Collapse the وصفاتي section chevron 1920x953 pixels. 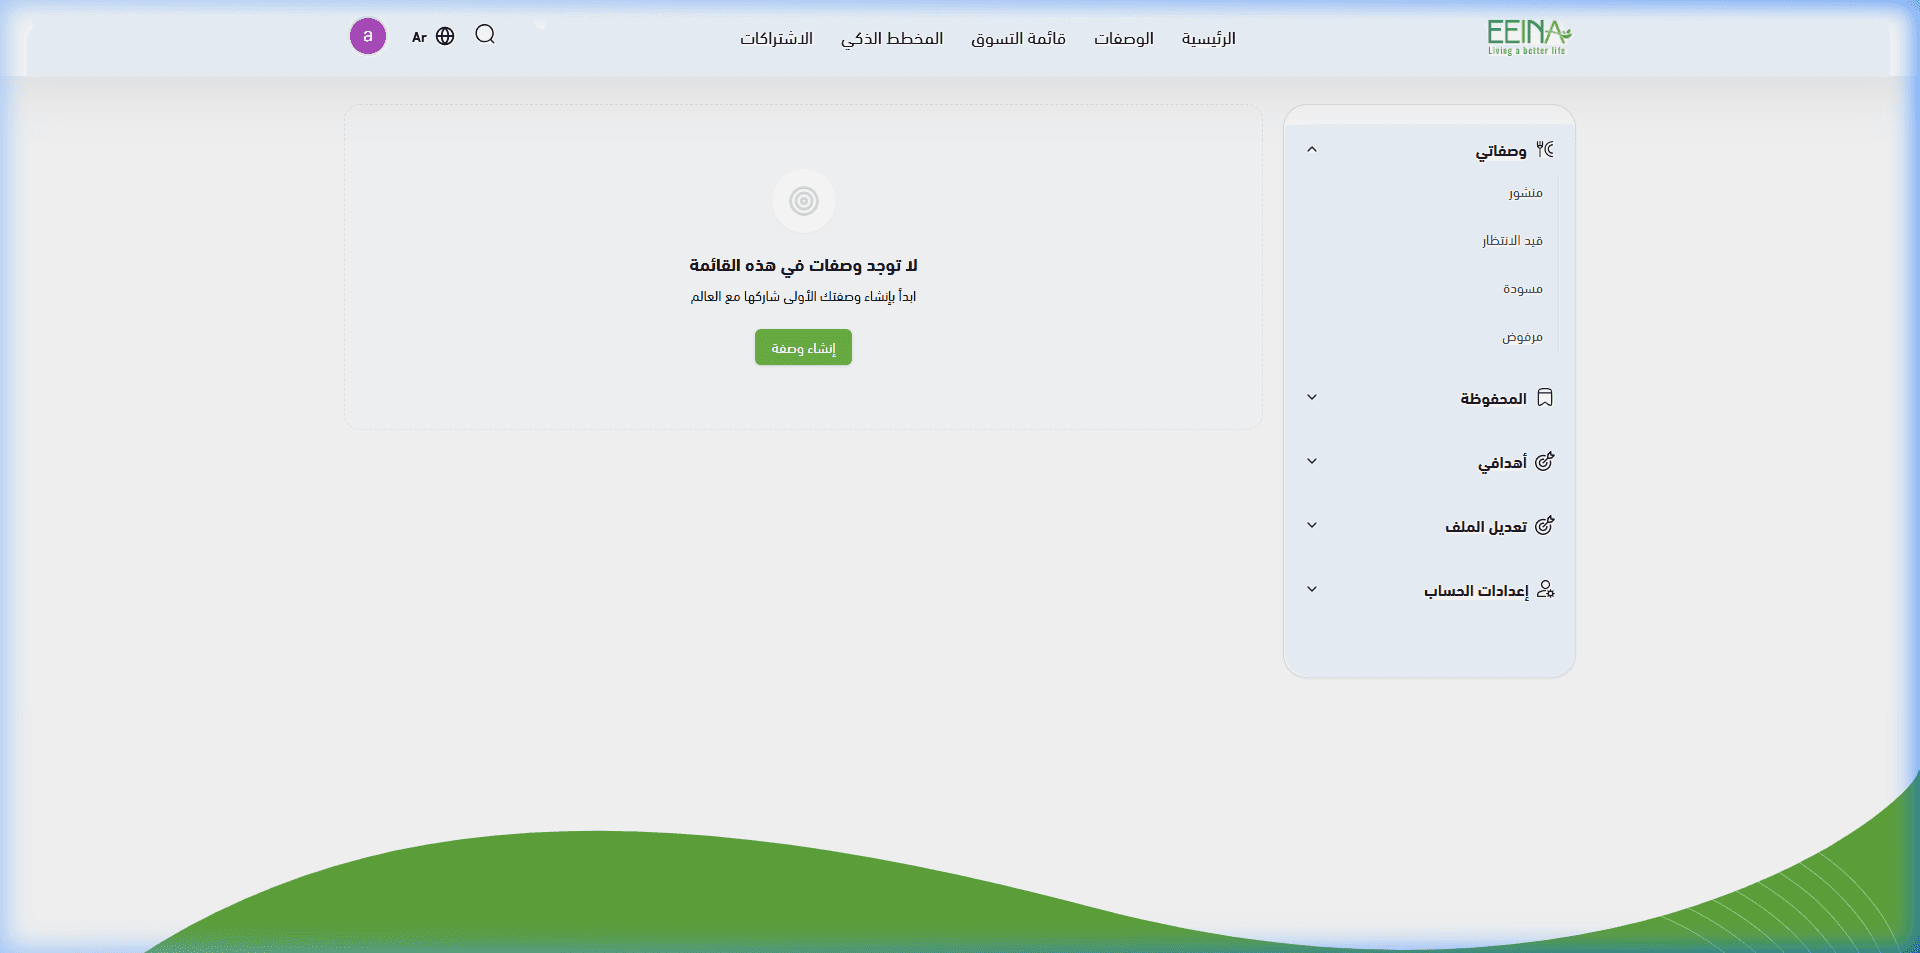(1312, 150)
